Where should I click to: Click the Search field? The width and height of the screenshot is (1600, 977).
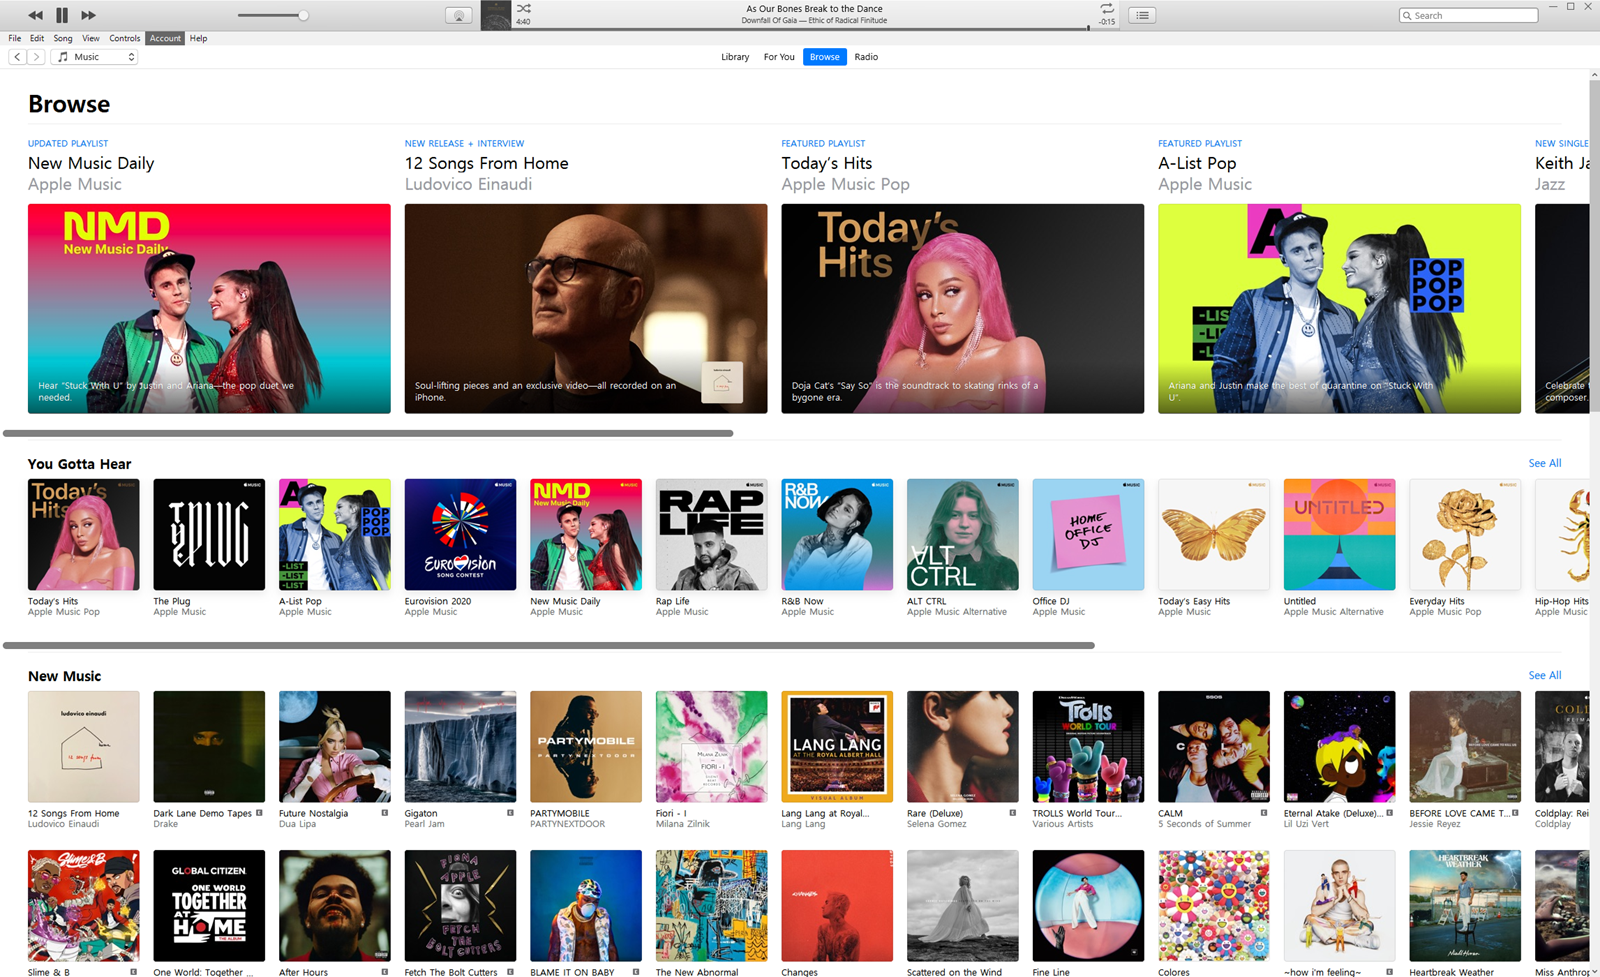click(x=1468, y=15)
